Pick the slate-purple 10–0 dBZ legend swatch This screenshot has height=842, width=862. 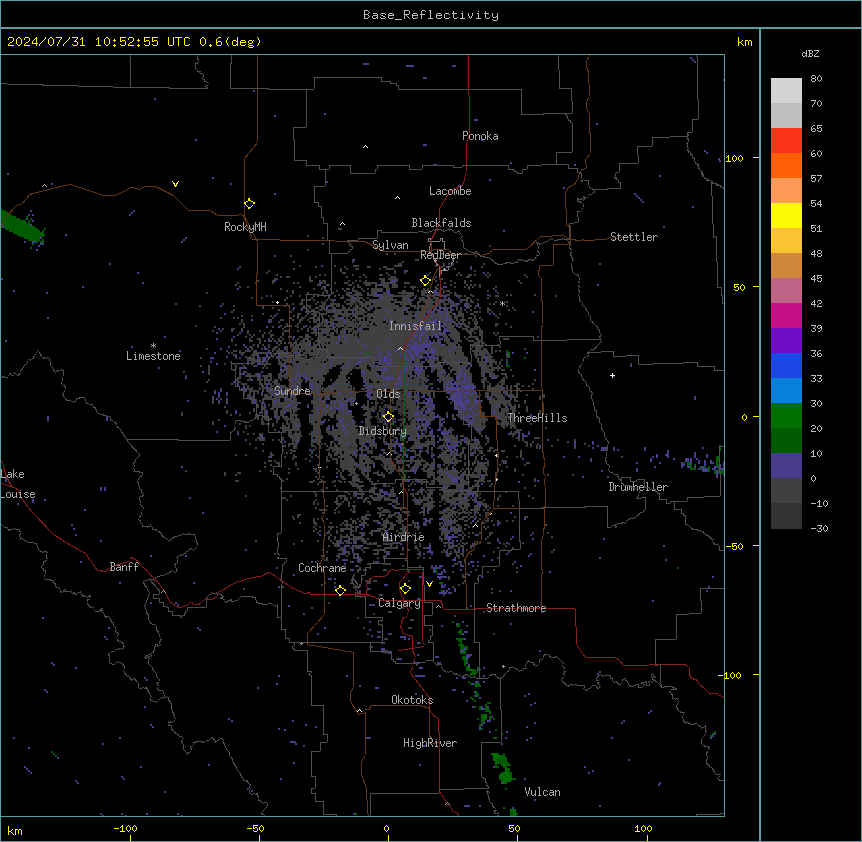click(786, 466)
